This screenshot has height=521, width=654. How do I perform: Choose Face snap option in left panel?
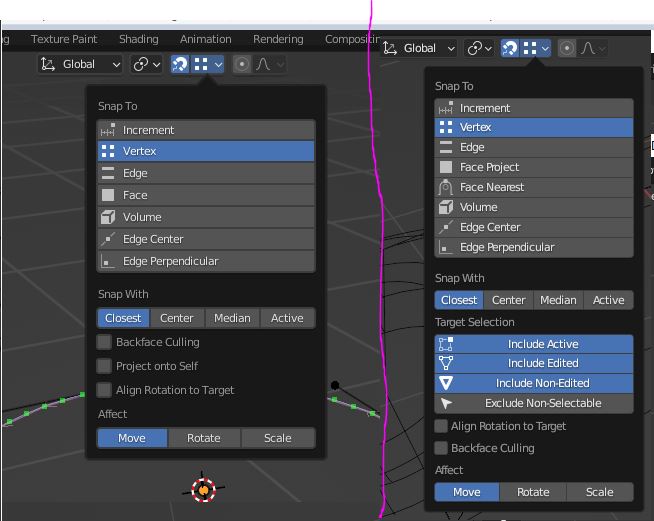[206, 195]
